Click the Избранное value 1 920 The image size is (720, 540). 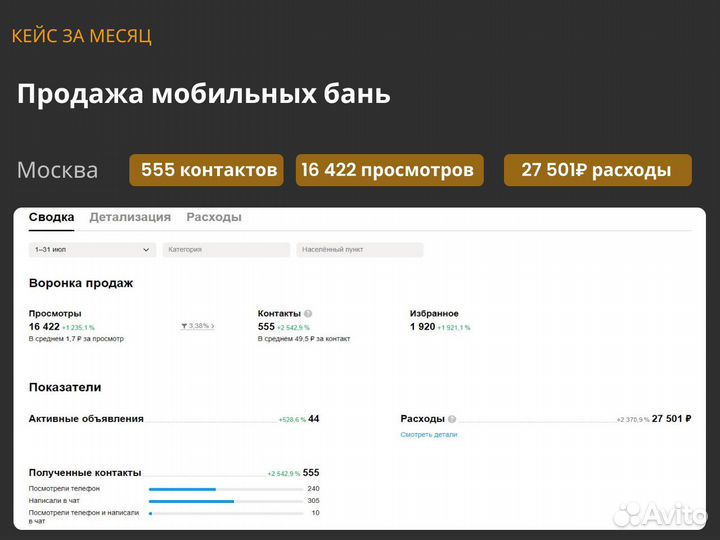point(422,326)
